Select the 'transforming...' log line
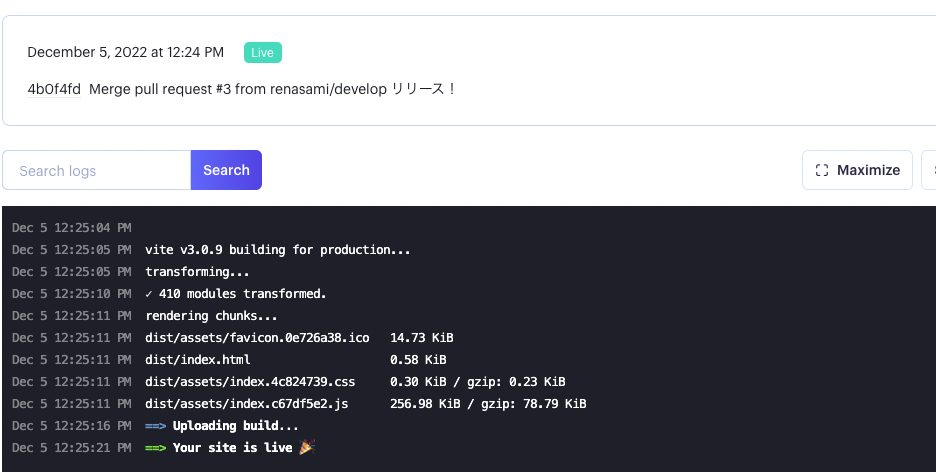Viewport: 936px width, 472px height. click(x=197, y=272)
